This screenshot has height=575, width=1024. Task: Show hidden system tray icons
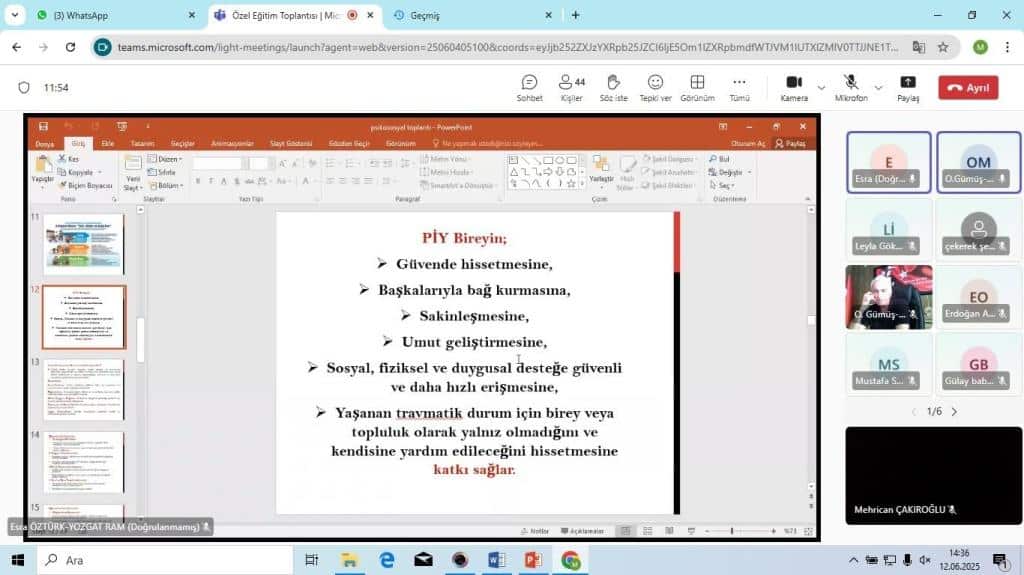pos(853,560)
